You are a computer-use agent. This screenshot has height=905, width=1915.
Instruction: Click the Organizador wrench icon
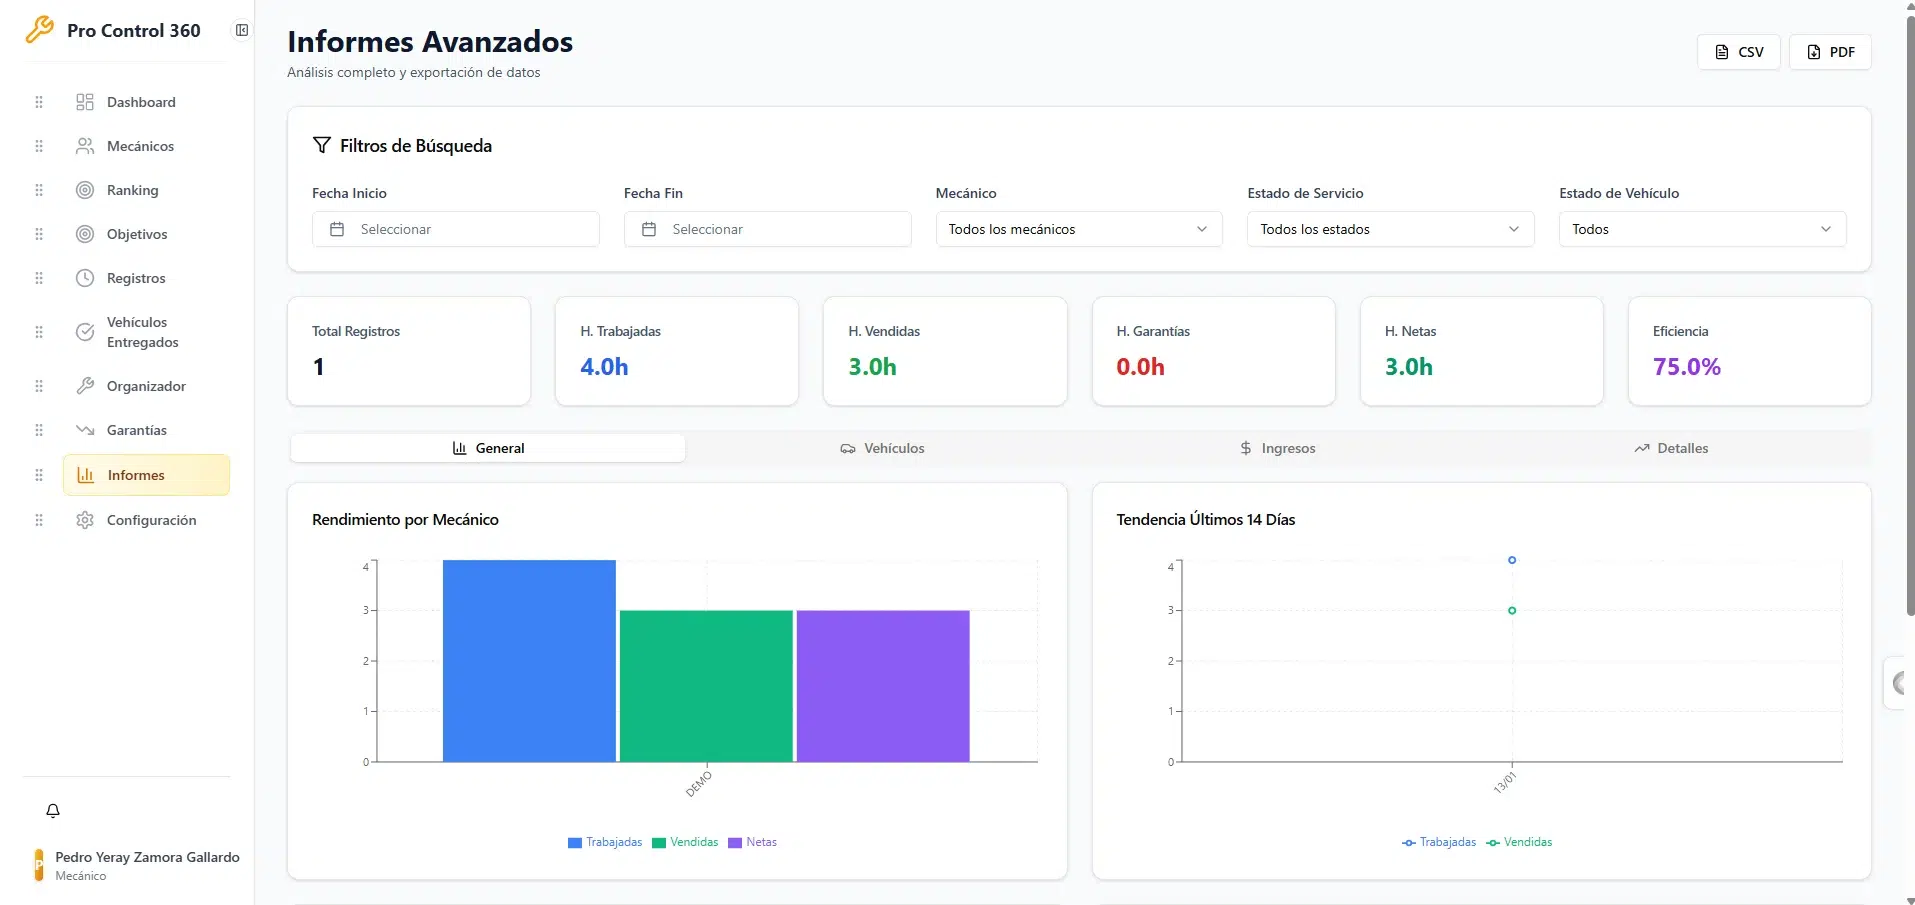pos(85,386)
